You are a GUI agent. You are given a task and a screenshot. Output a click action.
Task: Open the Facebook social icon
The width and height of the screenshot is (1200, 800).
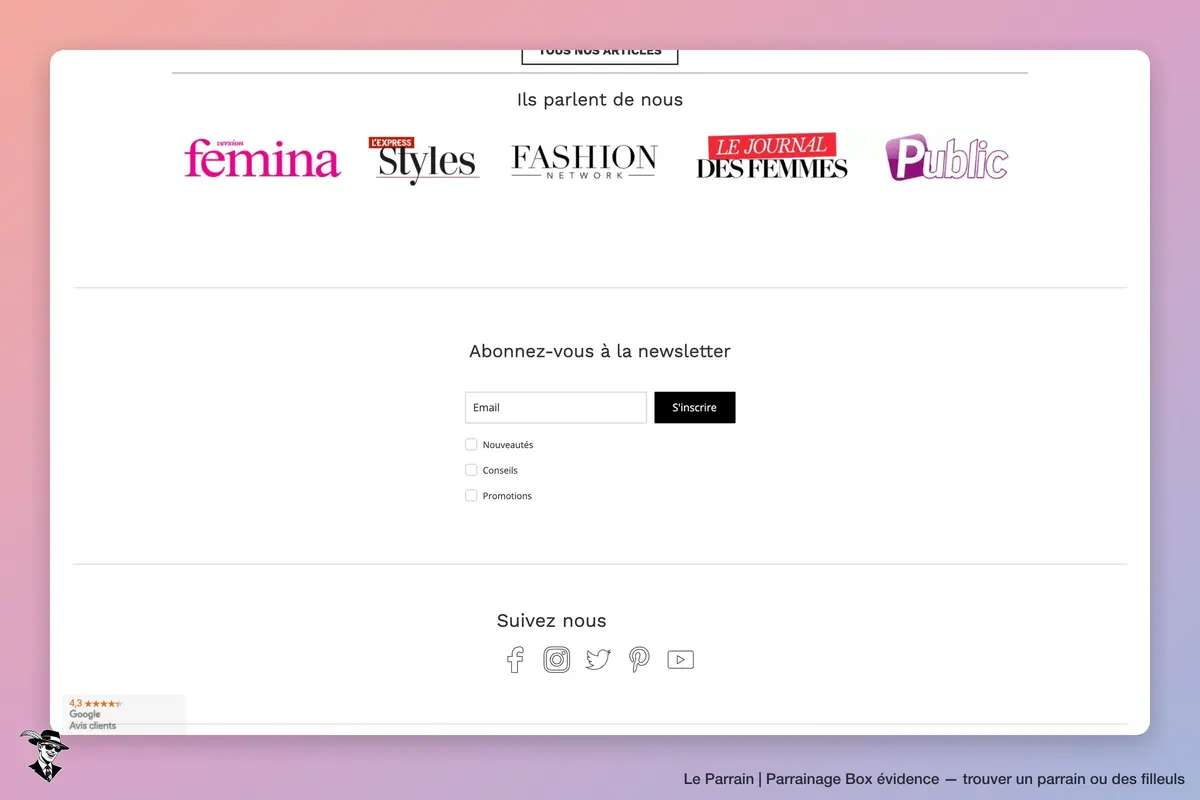coord(515,660)
